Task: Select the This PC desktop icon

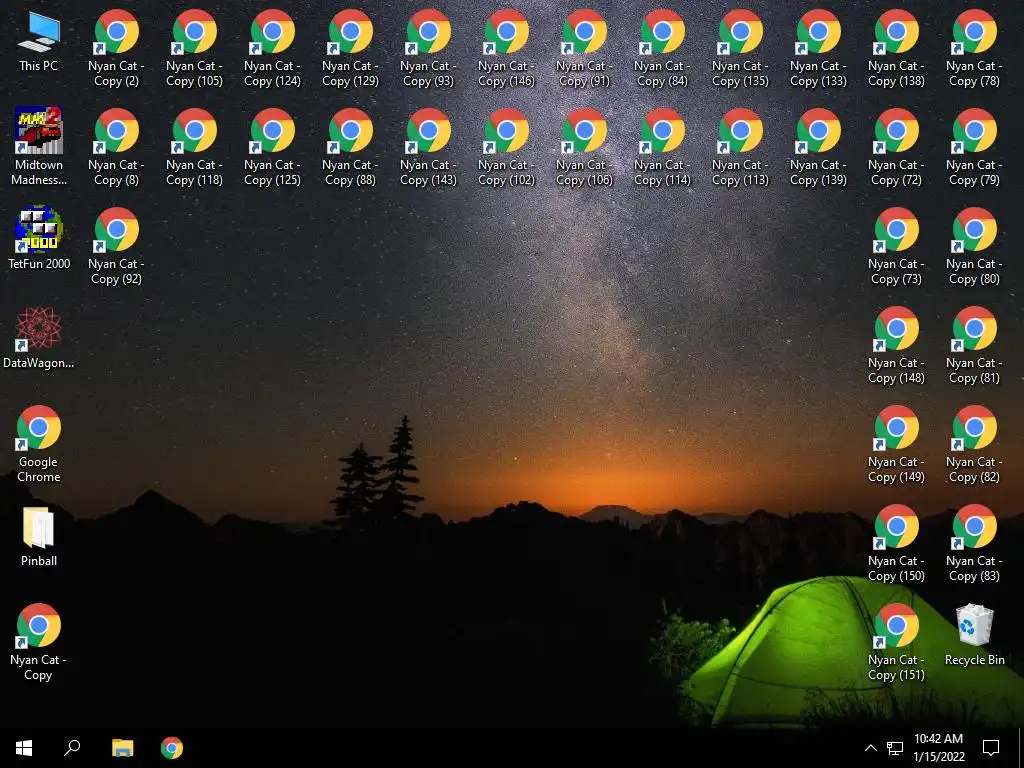Action: (x=39, y=40)
